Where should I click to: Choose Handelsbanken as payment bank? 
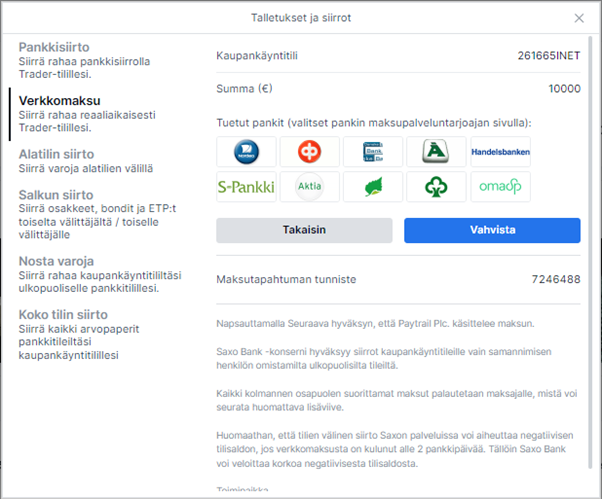500,152
